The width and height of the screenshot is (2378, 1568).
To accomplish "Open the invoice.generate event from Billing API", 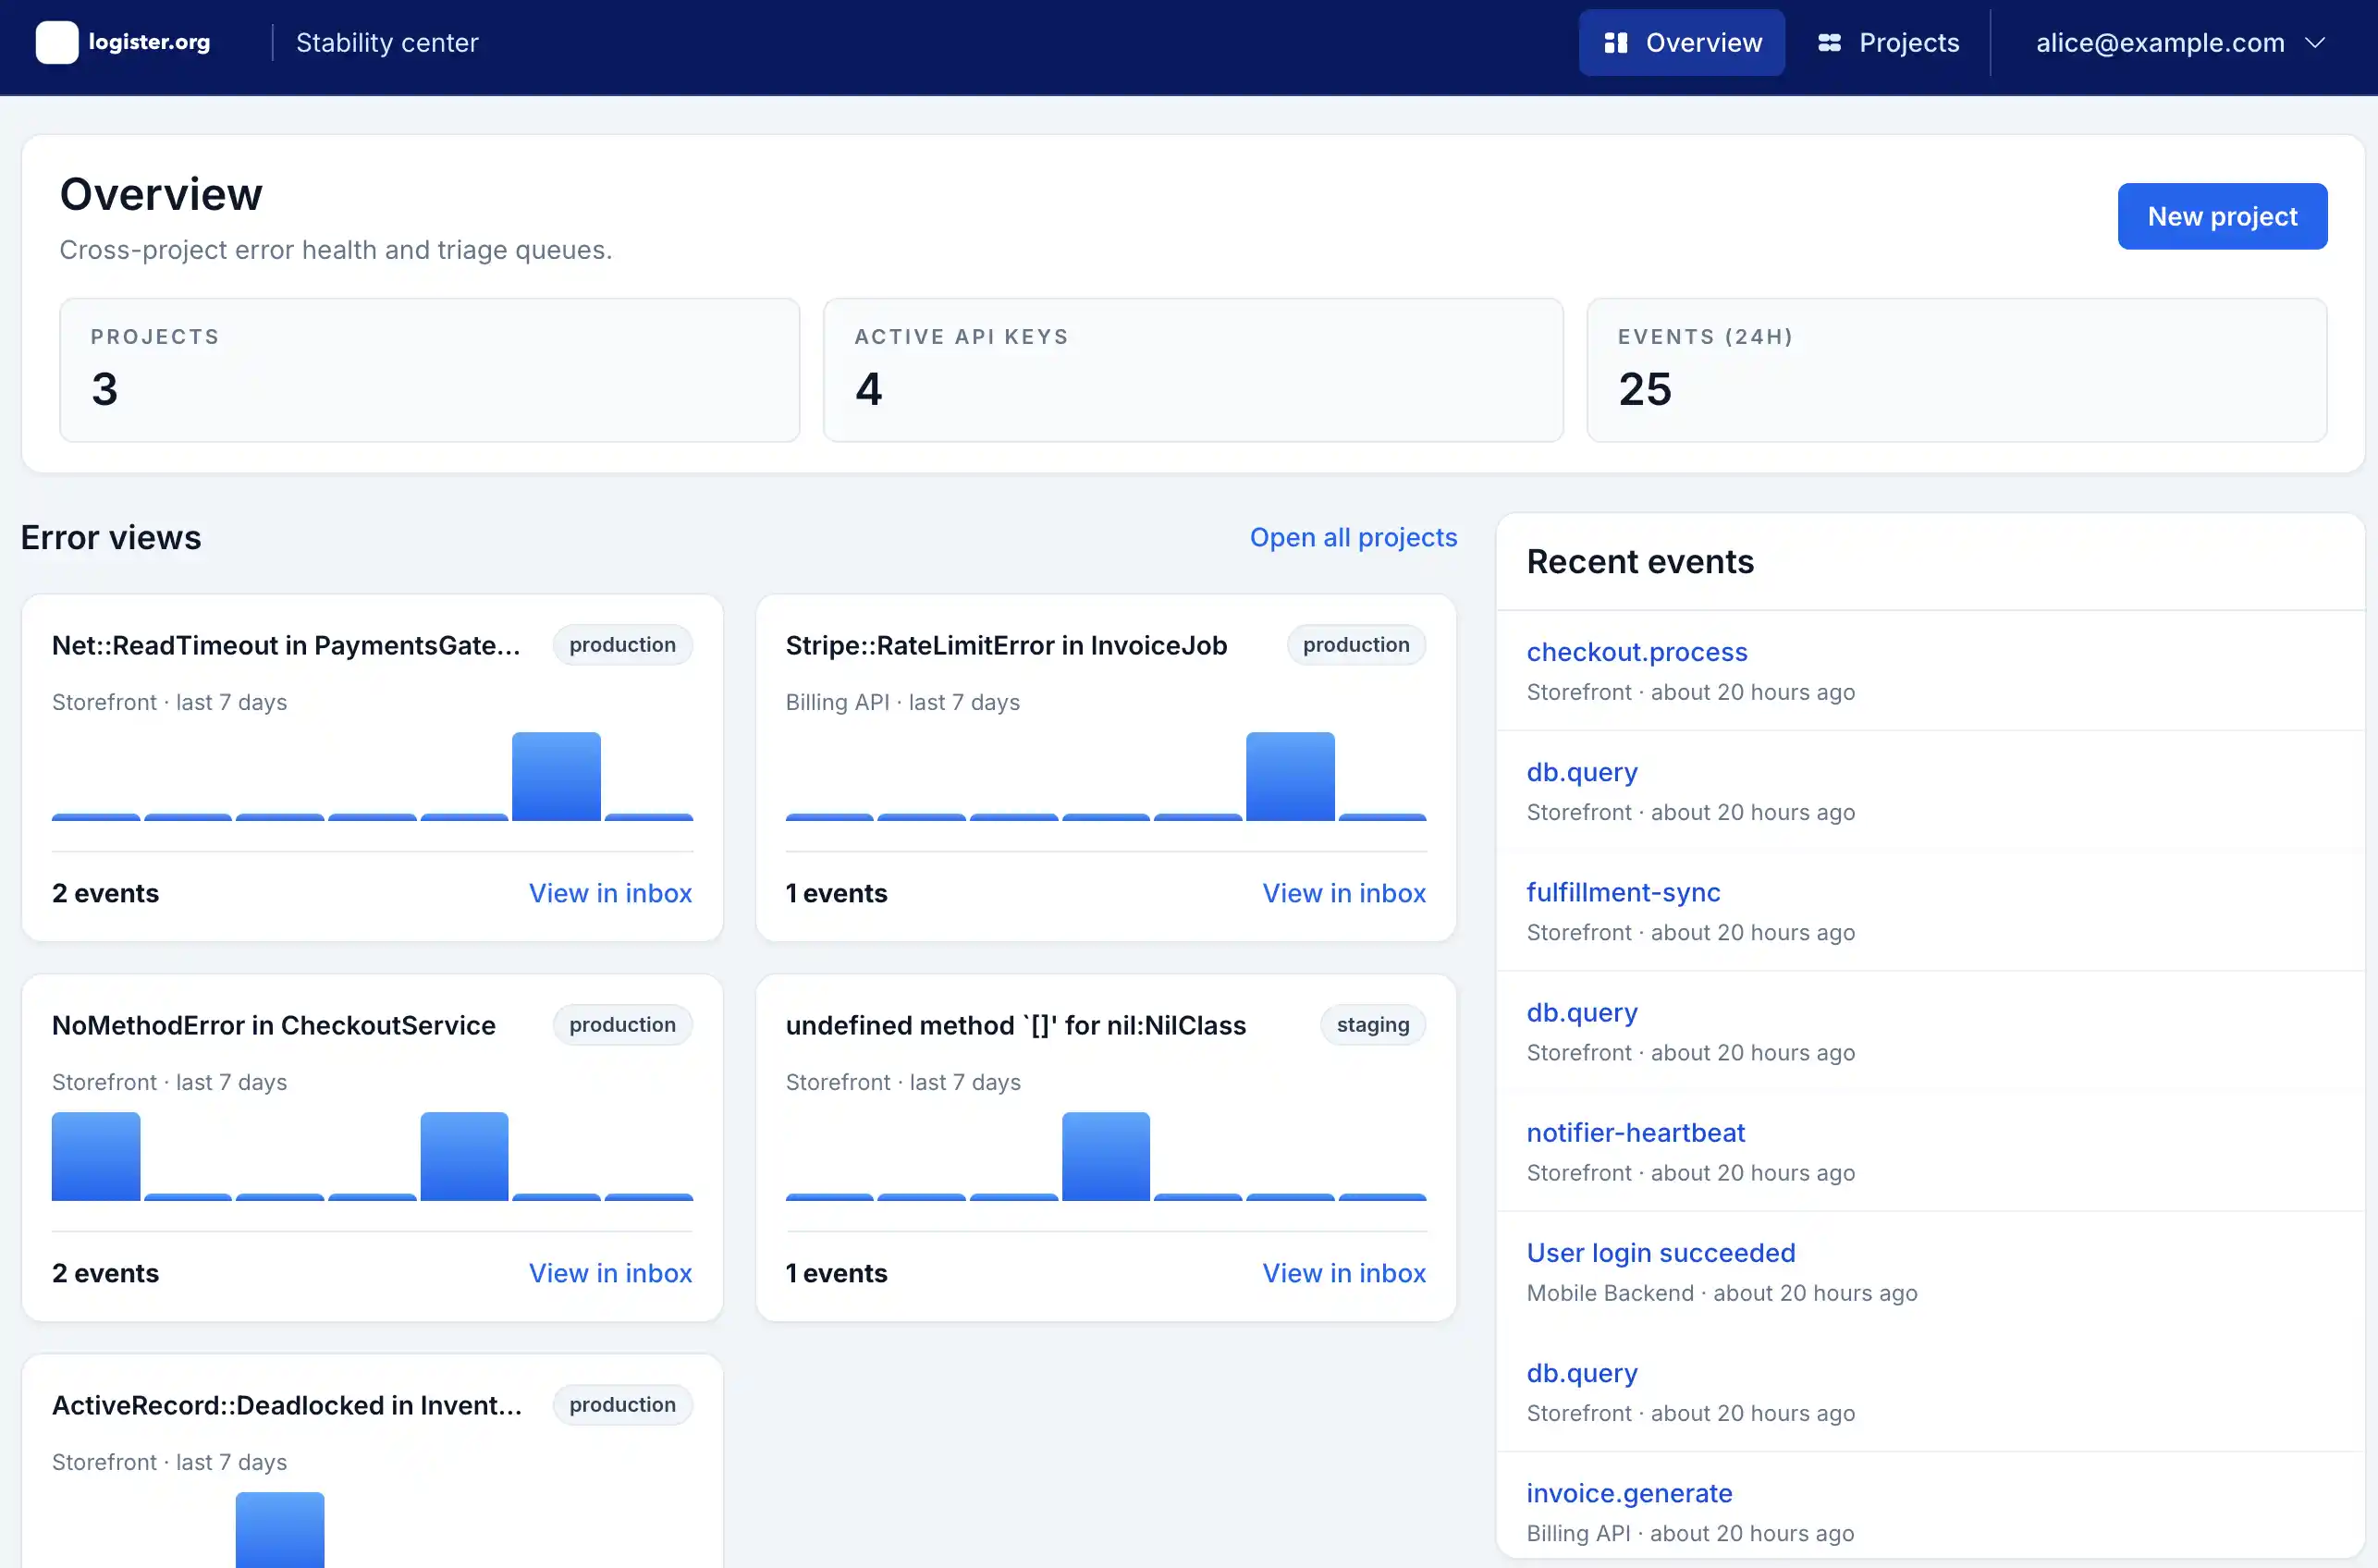I will [x=1629, y=1492].
